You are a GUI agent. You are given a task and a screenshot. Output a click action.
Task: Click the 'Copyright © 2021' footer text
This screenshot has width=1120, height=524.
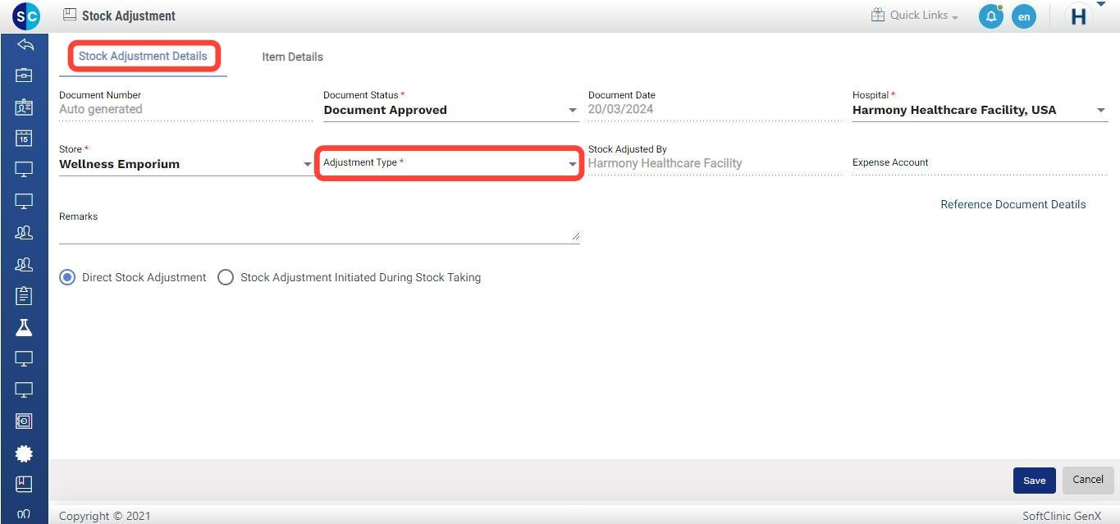105,515
